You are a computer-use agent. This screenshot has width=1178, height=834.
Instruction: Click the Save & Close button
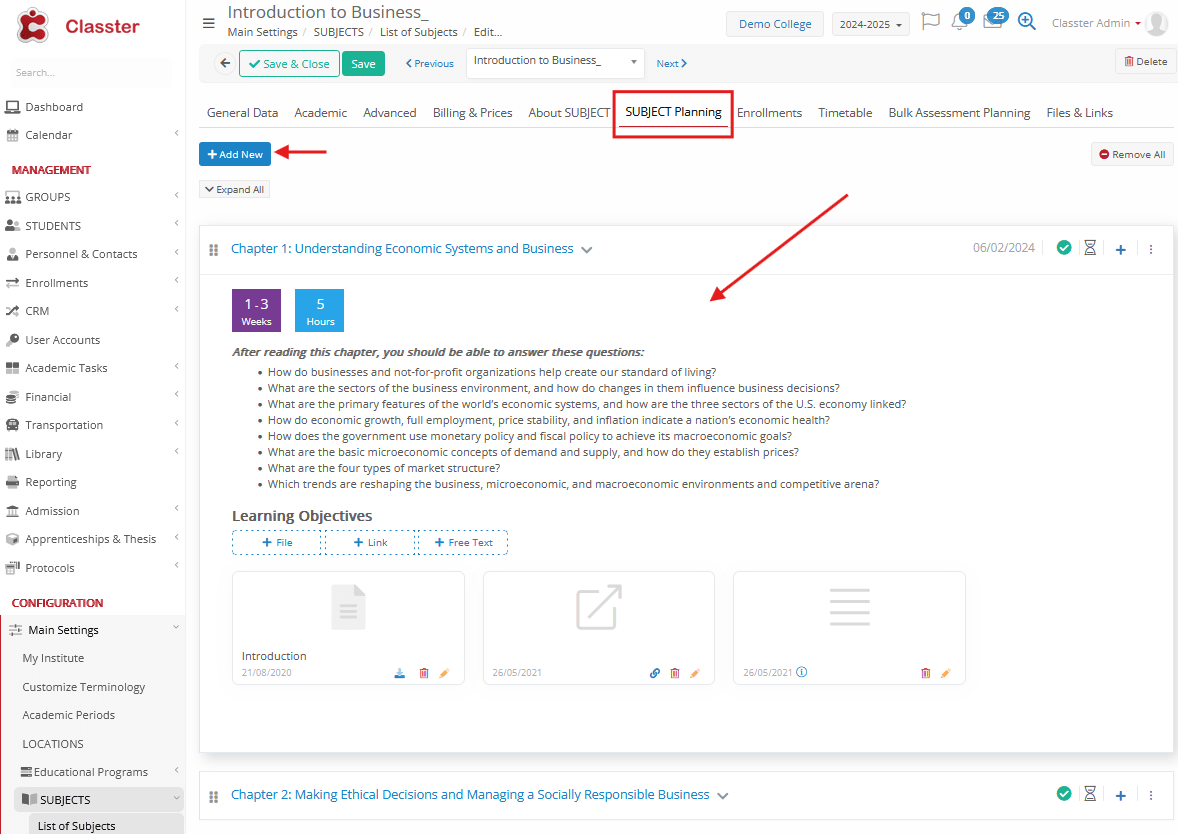289,64
